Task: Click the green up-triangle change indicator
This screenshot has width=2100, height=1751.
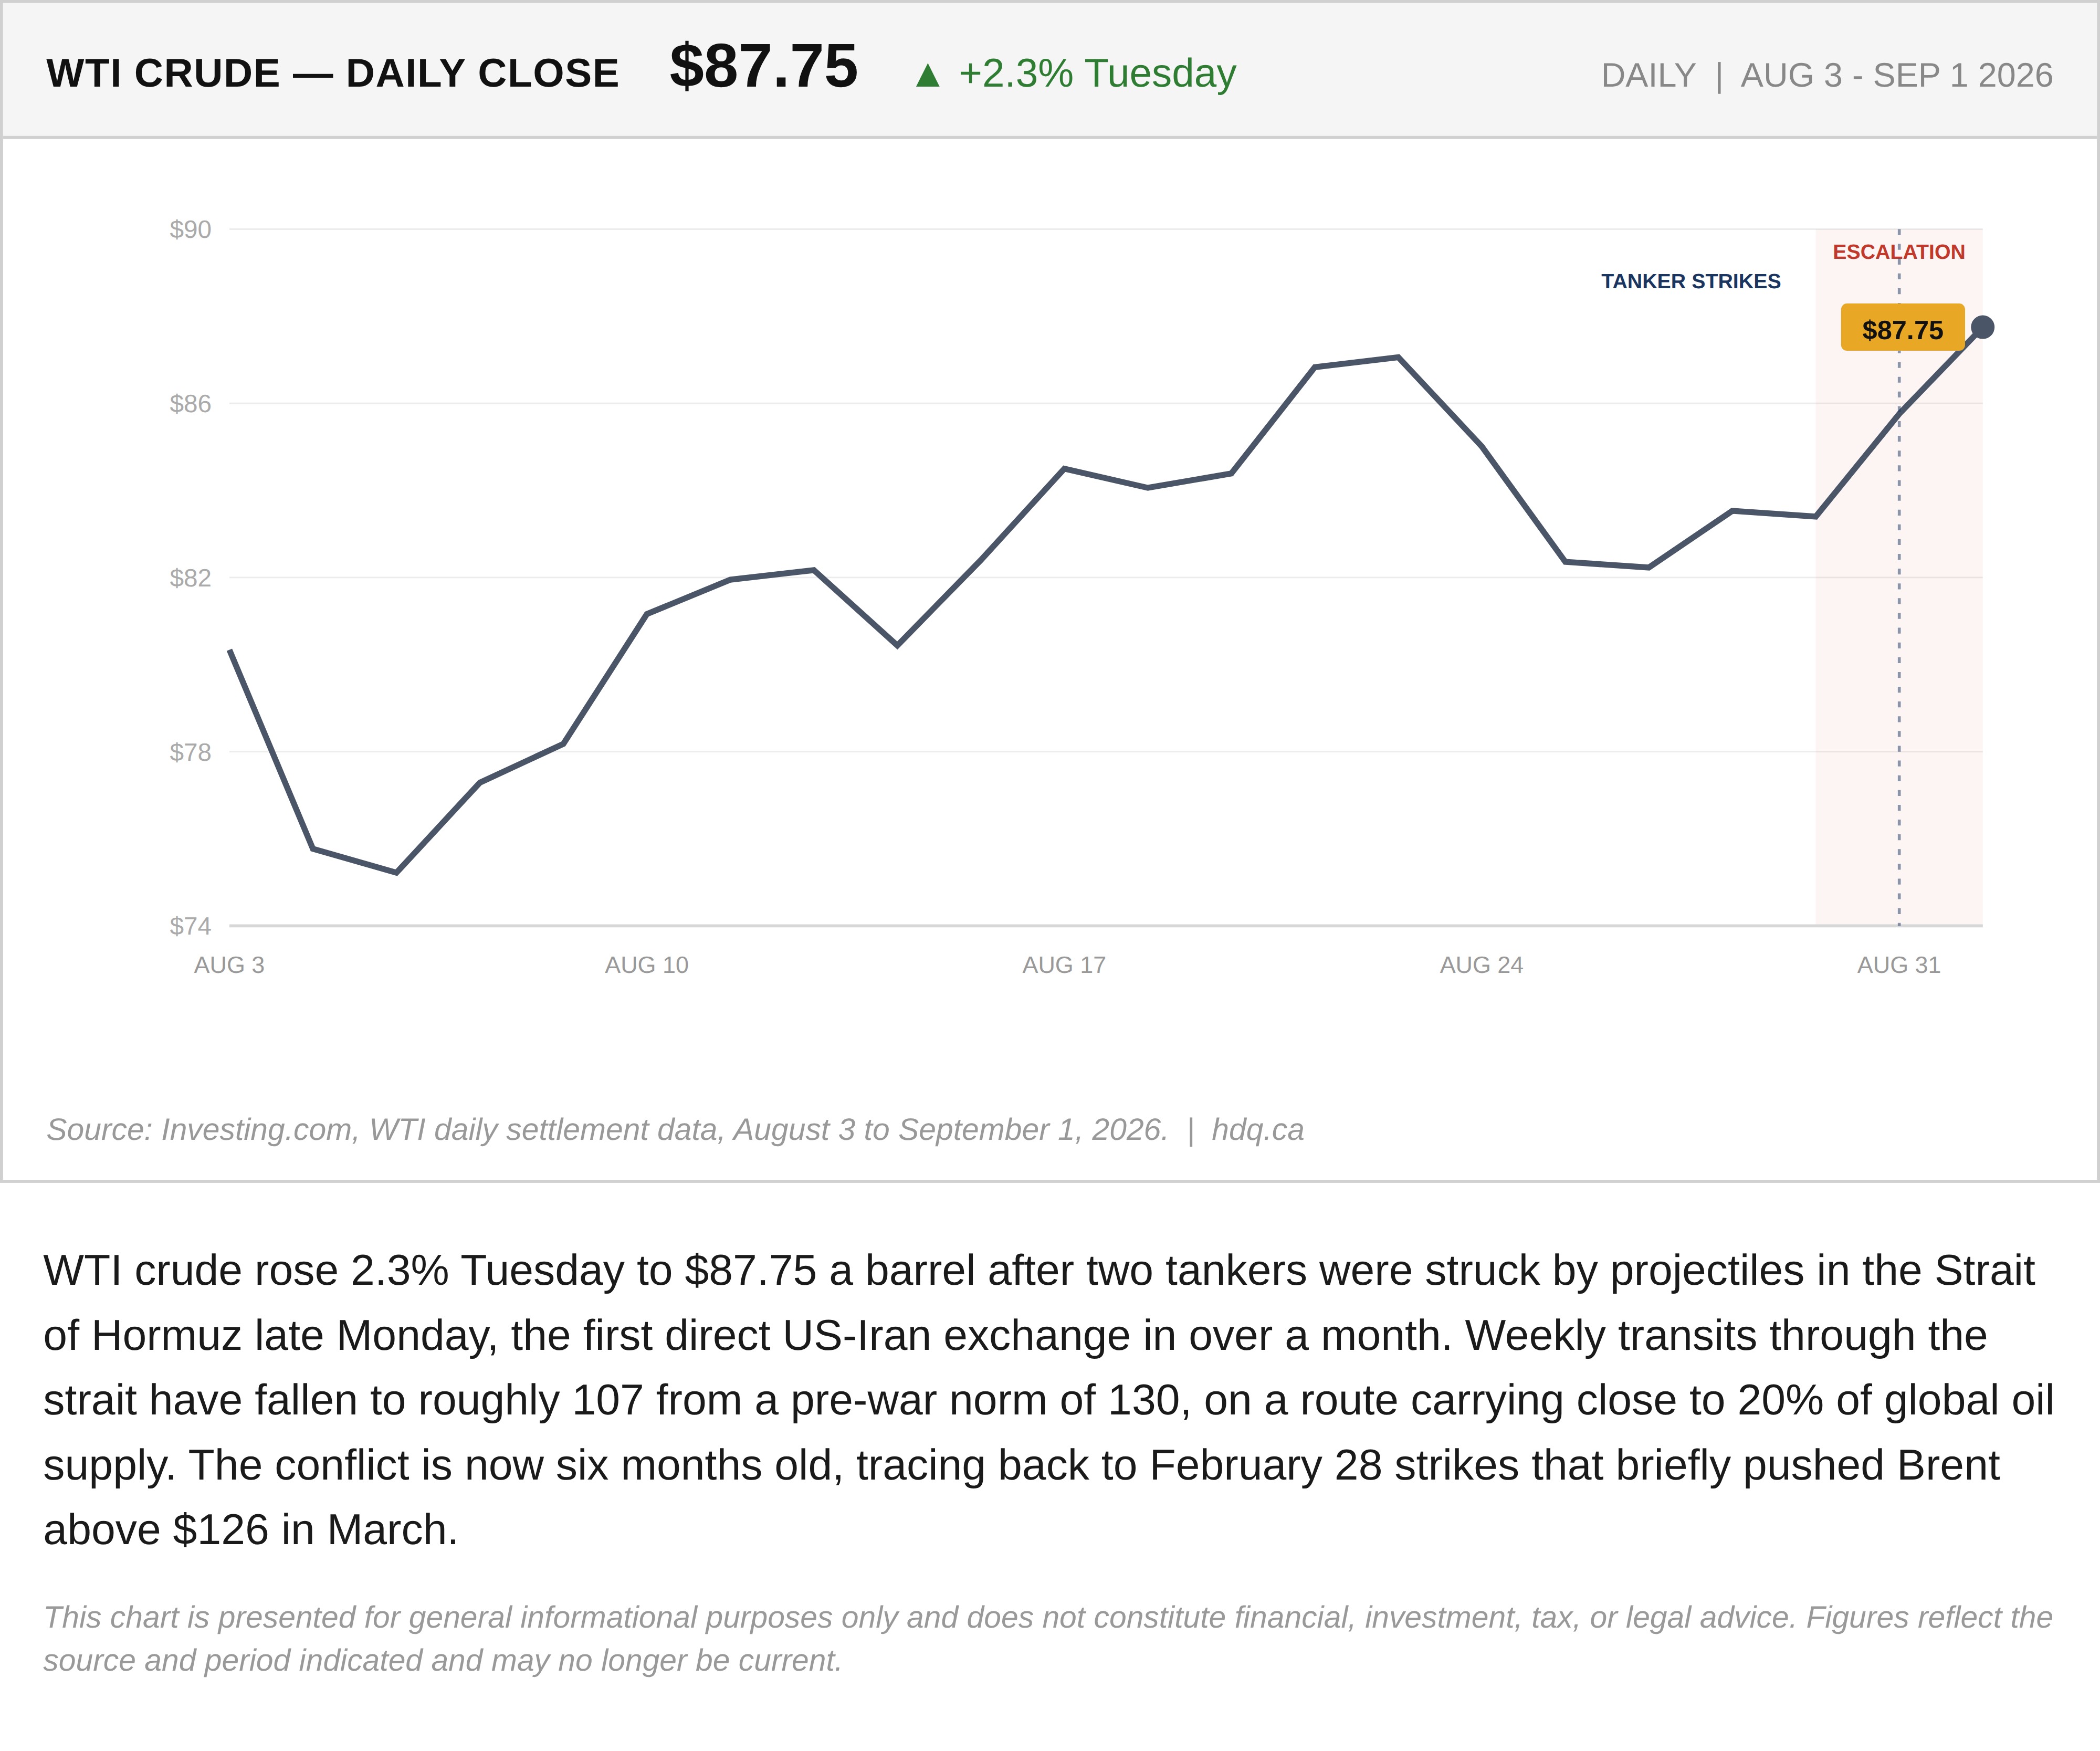Action: (x=927, y=75)
